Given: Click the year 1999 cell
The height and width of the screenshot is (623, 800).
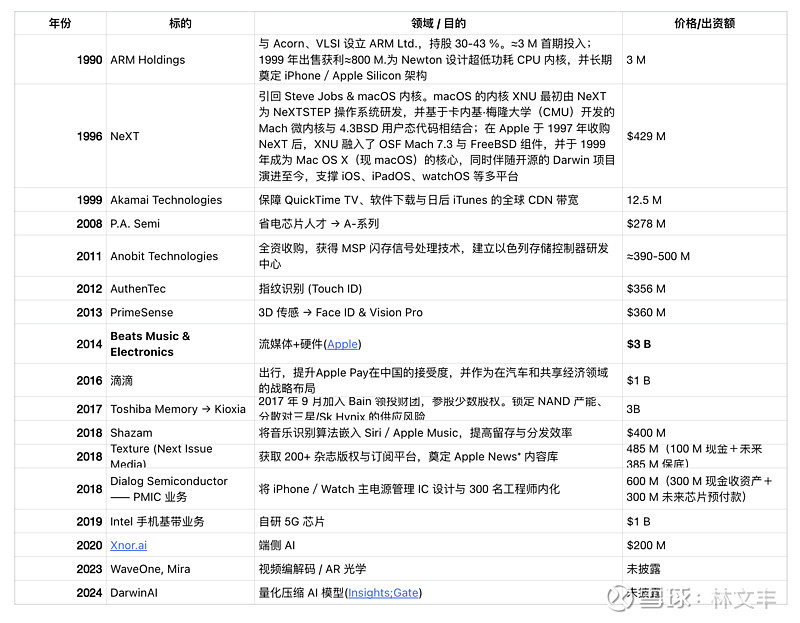Looking at the screenshot, I should point(60,200).
